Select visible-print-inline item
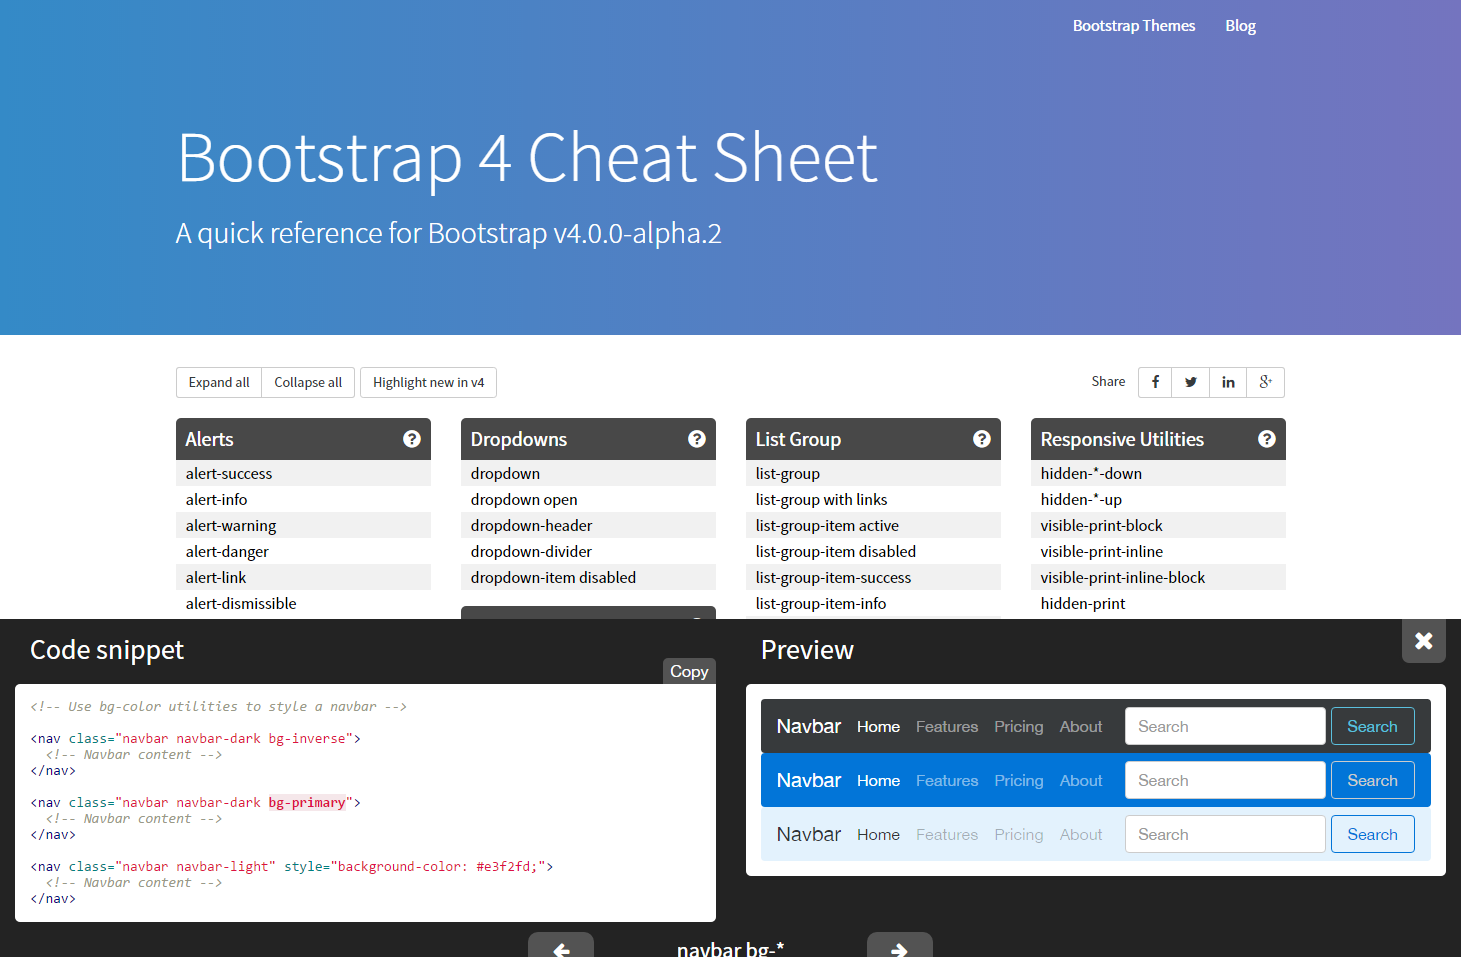The image size is (1461, 957). [x=1158, y=551]
